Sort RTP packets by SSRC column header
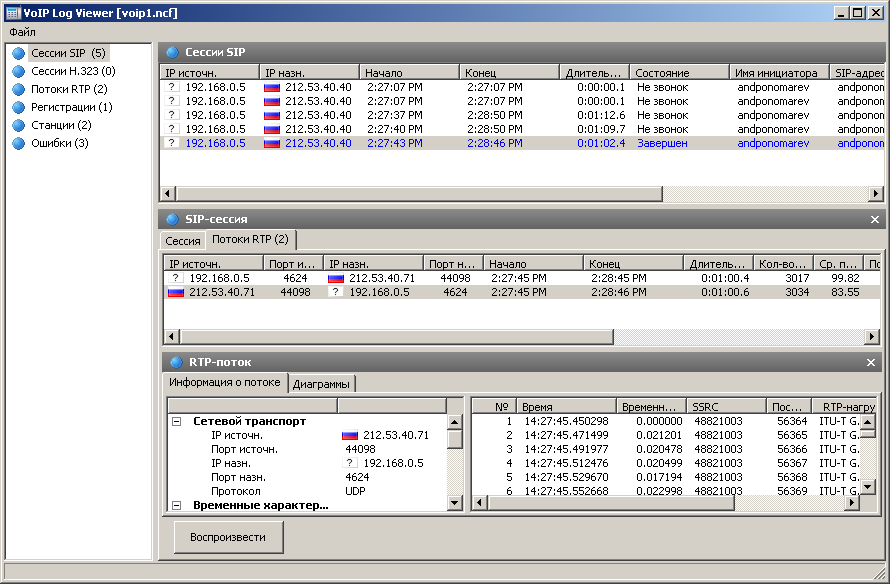The image size is (890, 584). [727, 407]
